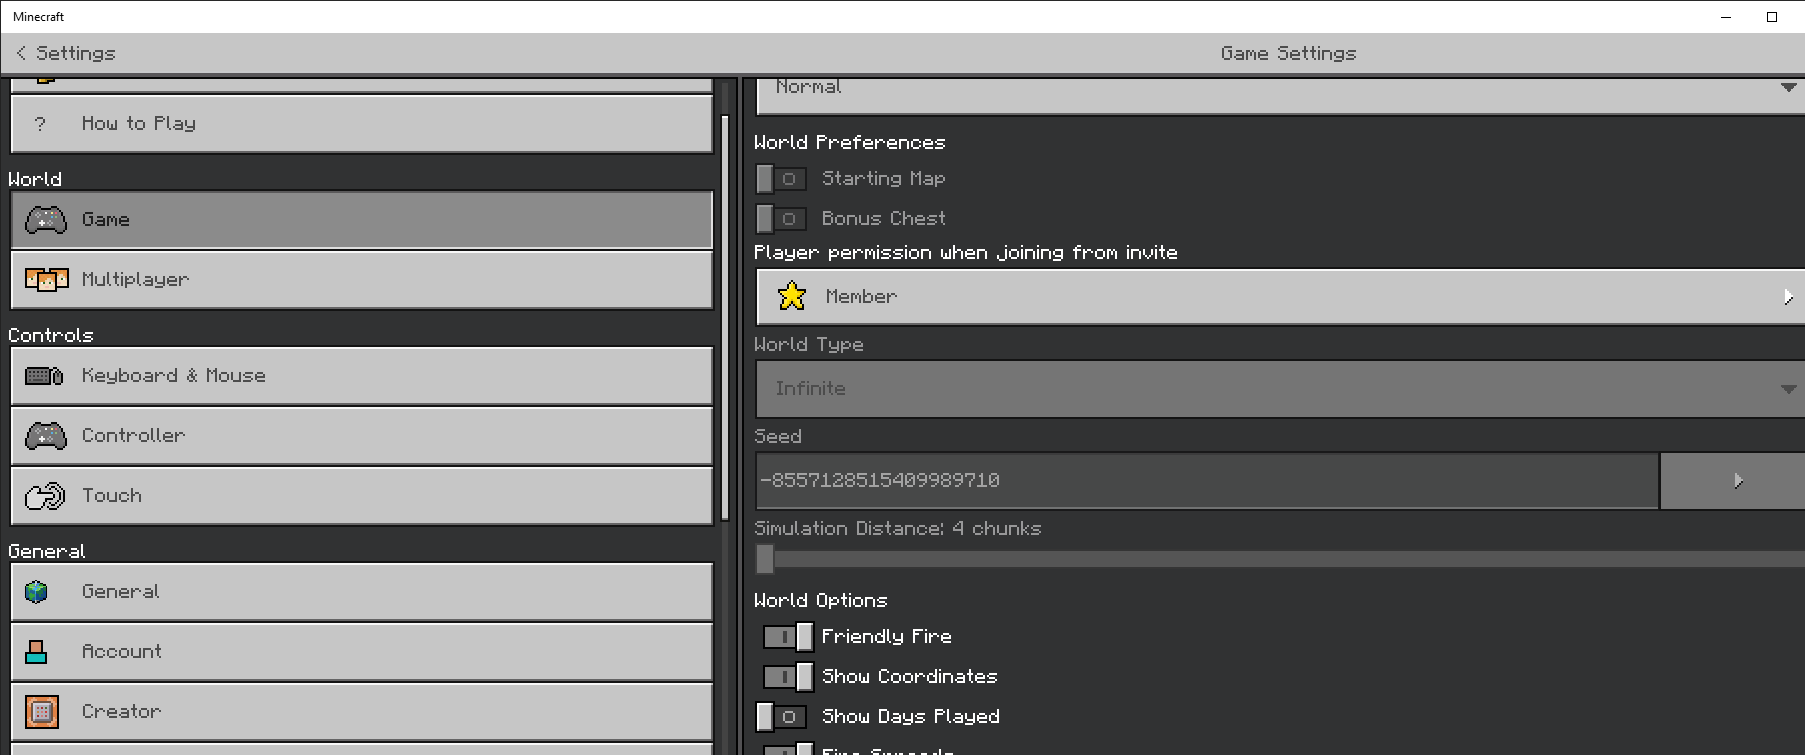This screenshot has width=1805, height=755.
Task: Click the Seed input field
Action: pos(1208,481)
